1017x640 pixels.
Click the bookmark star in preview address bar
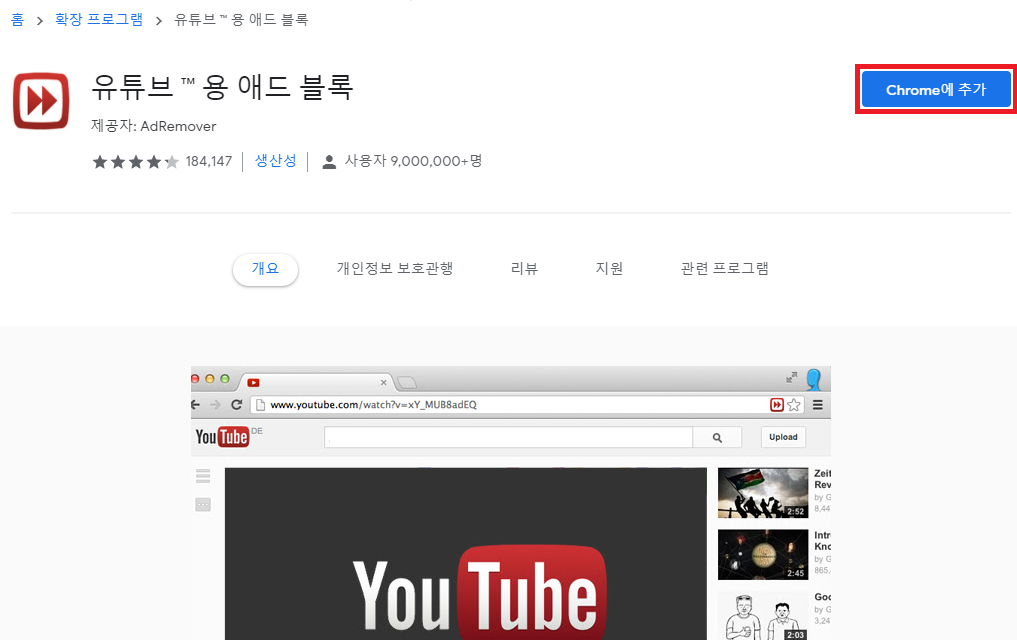pos(794,405)
